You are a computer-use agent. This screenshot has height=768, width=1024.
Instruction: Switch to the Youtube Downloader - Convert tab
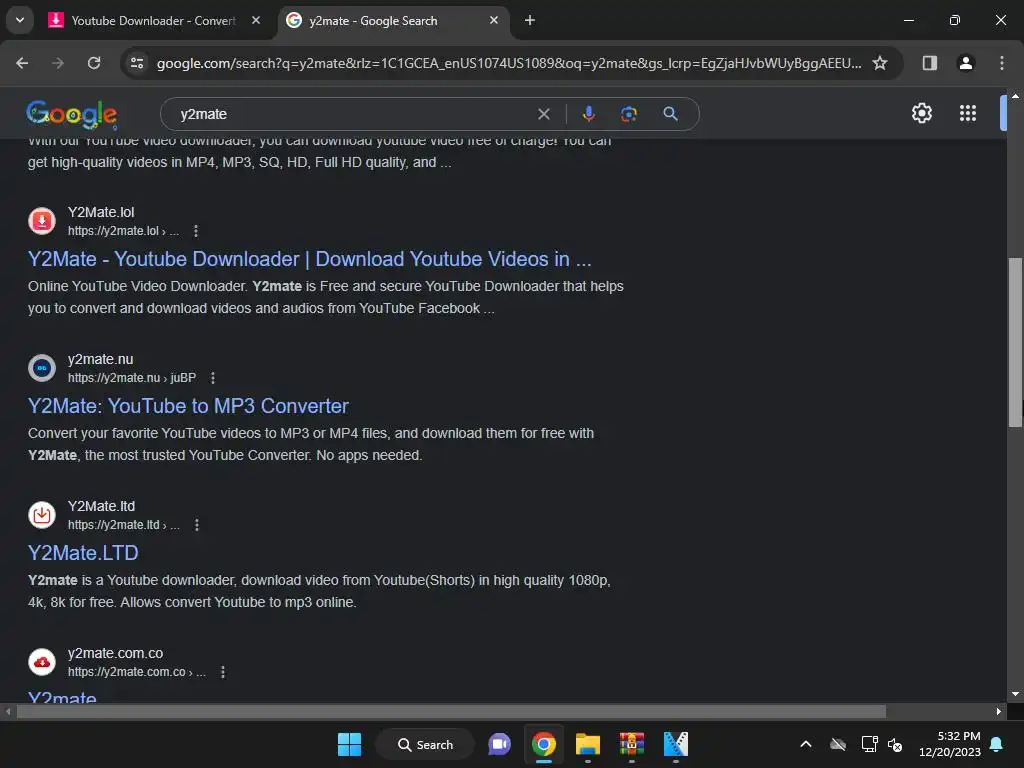(x=153, y=21)
